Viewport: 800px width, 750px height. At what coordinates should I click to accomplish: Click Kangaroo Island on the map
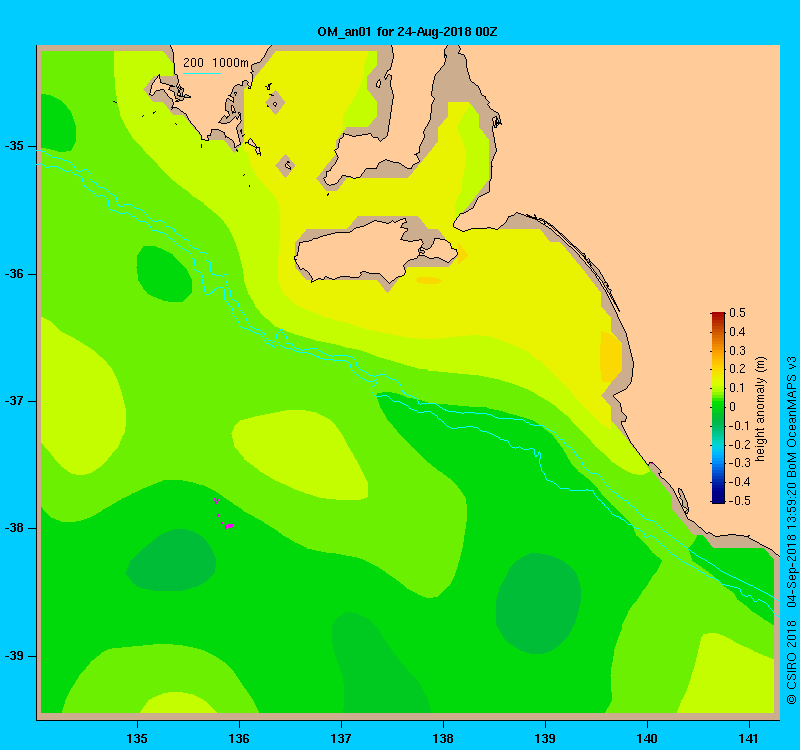(x=374, y=252)
